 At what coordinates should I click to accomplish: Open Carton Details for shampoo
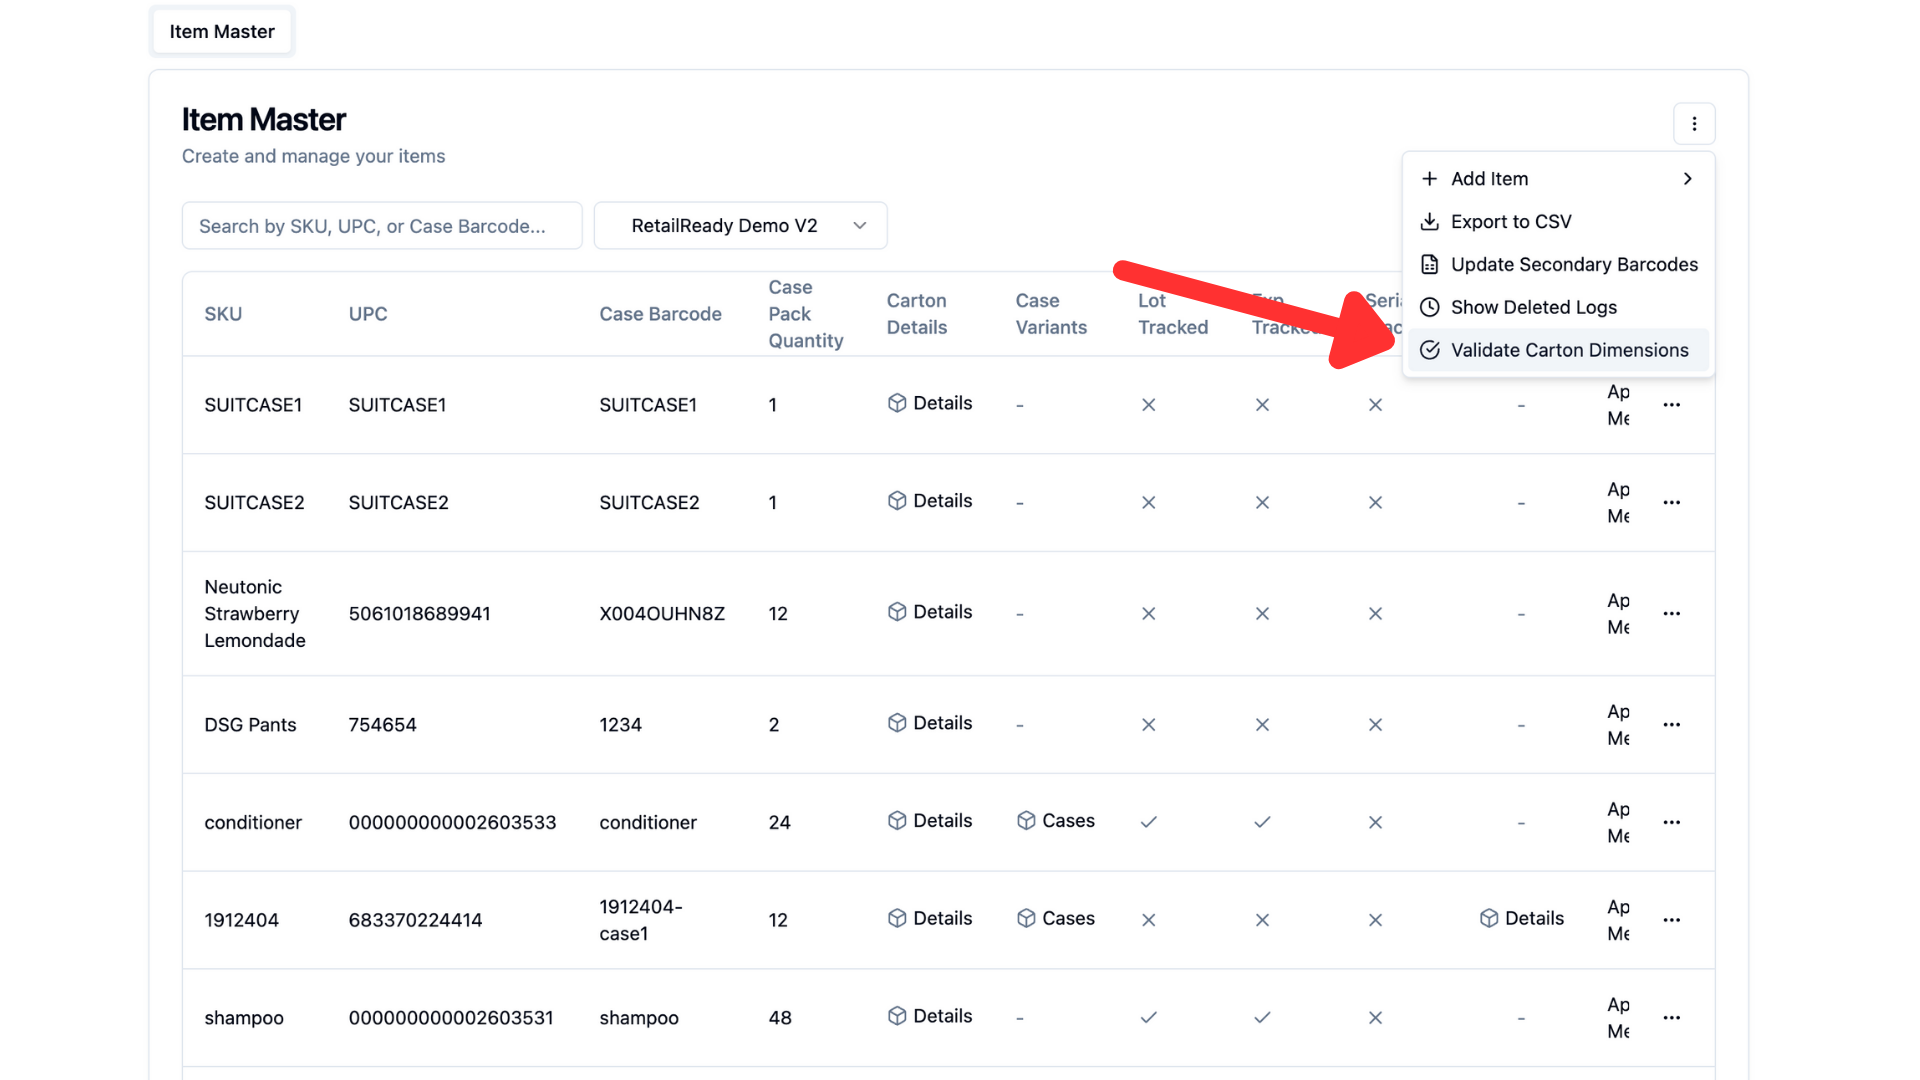930,1017
